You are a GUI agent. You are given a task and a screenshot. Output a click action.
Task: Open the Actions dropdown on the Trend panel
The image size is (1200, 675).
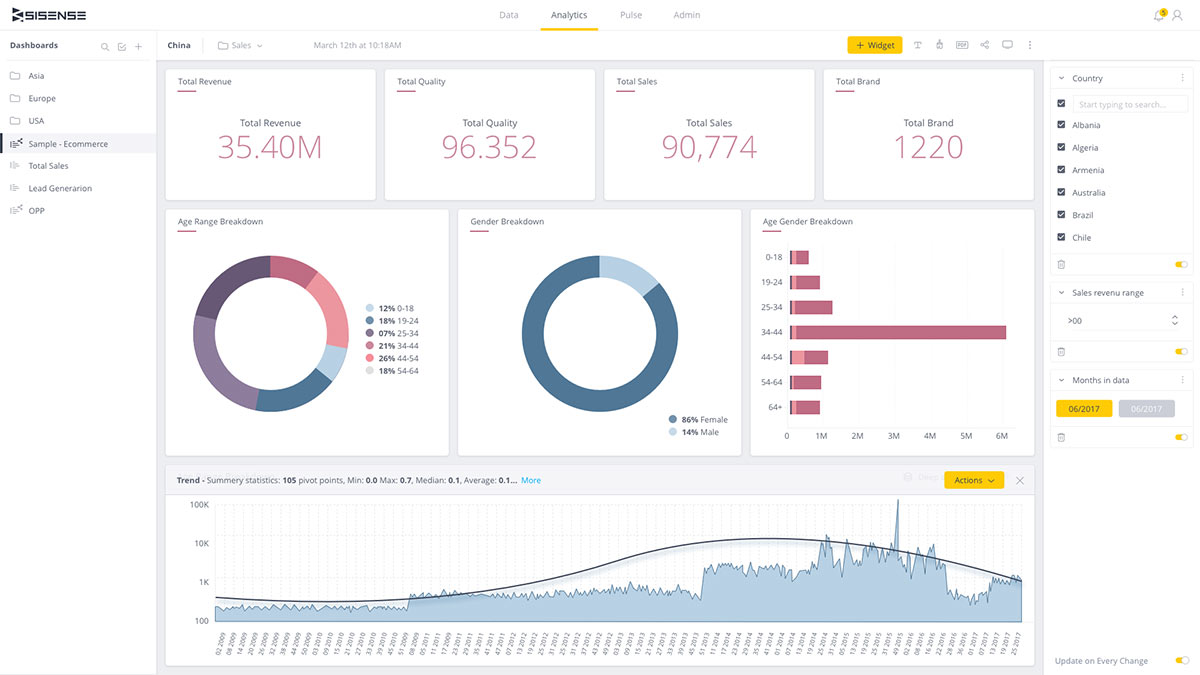pyautogui.click(x=973, y=480)
